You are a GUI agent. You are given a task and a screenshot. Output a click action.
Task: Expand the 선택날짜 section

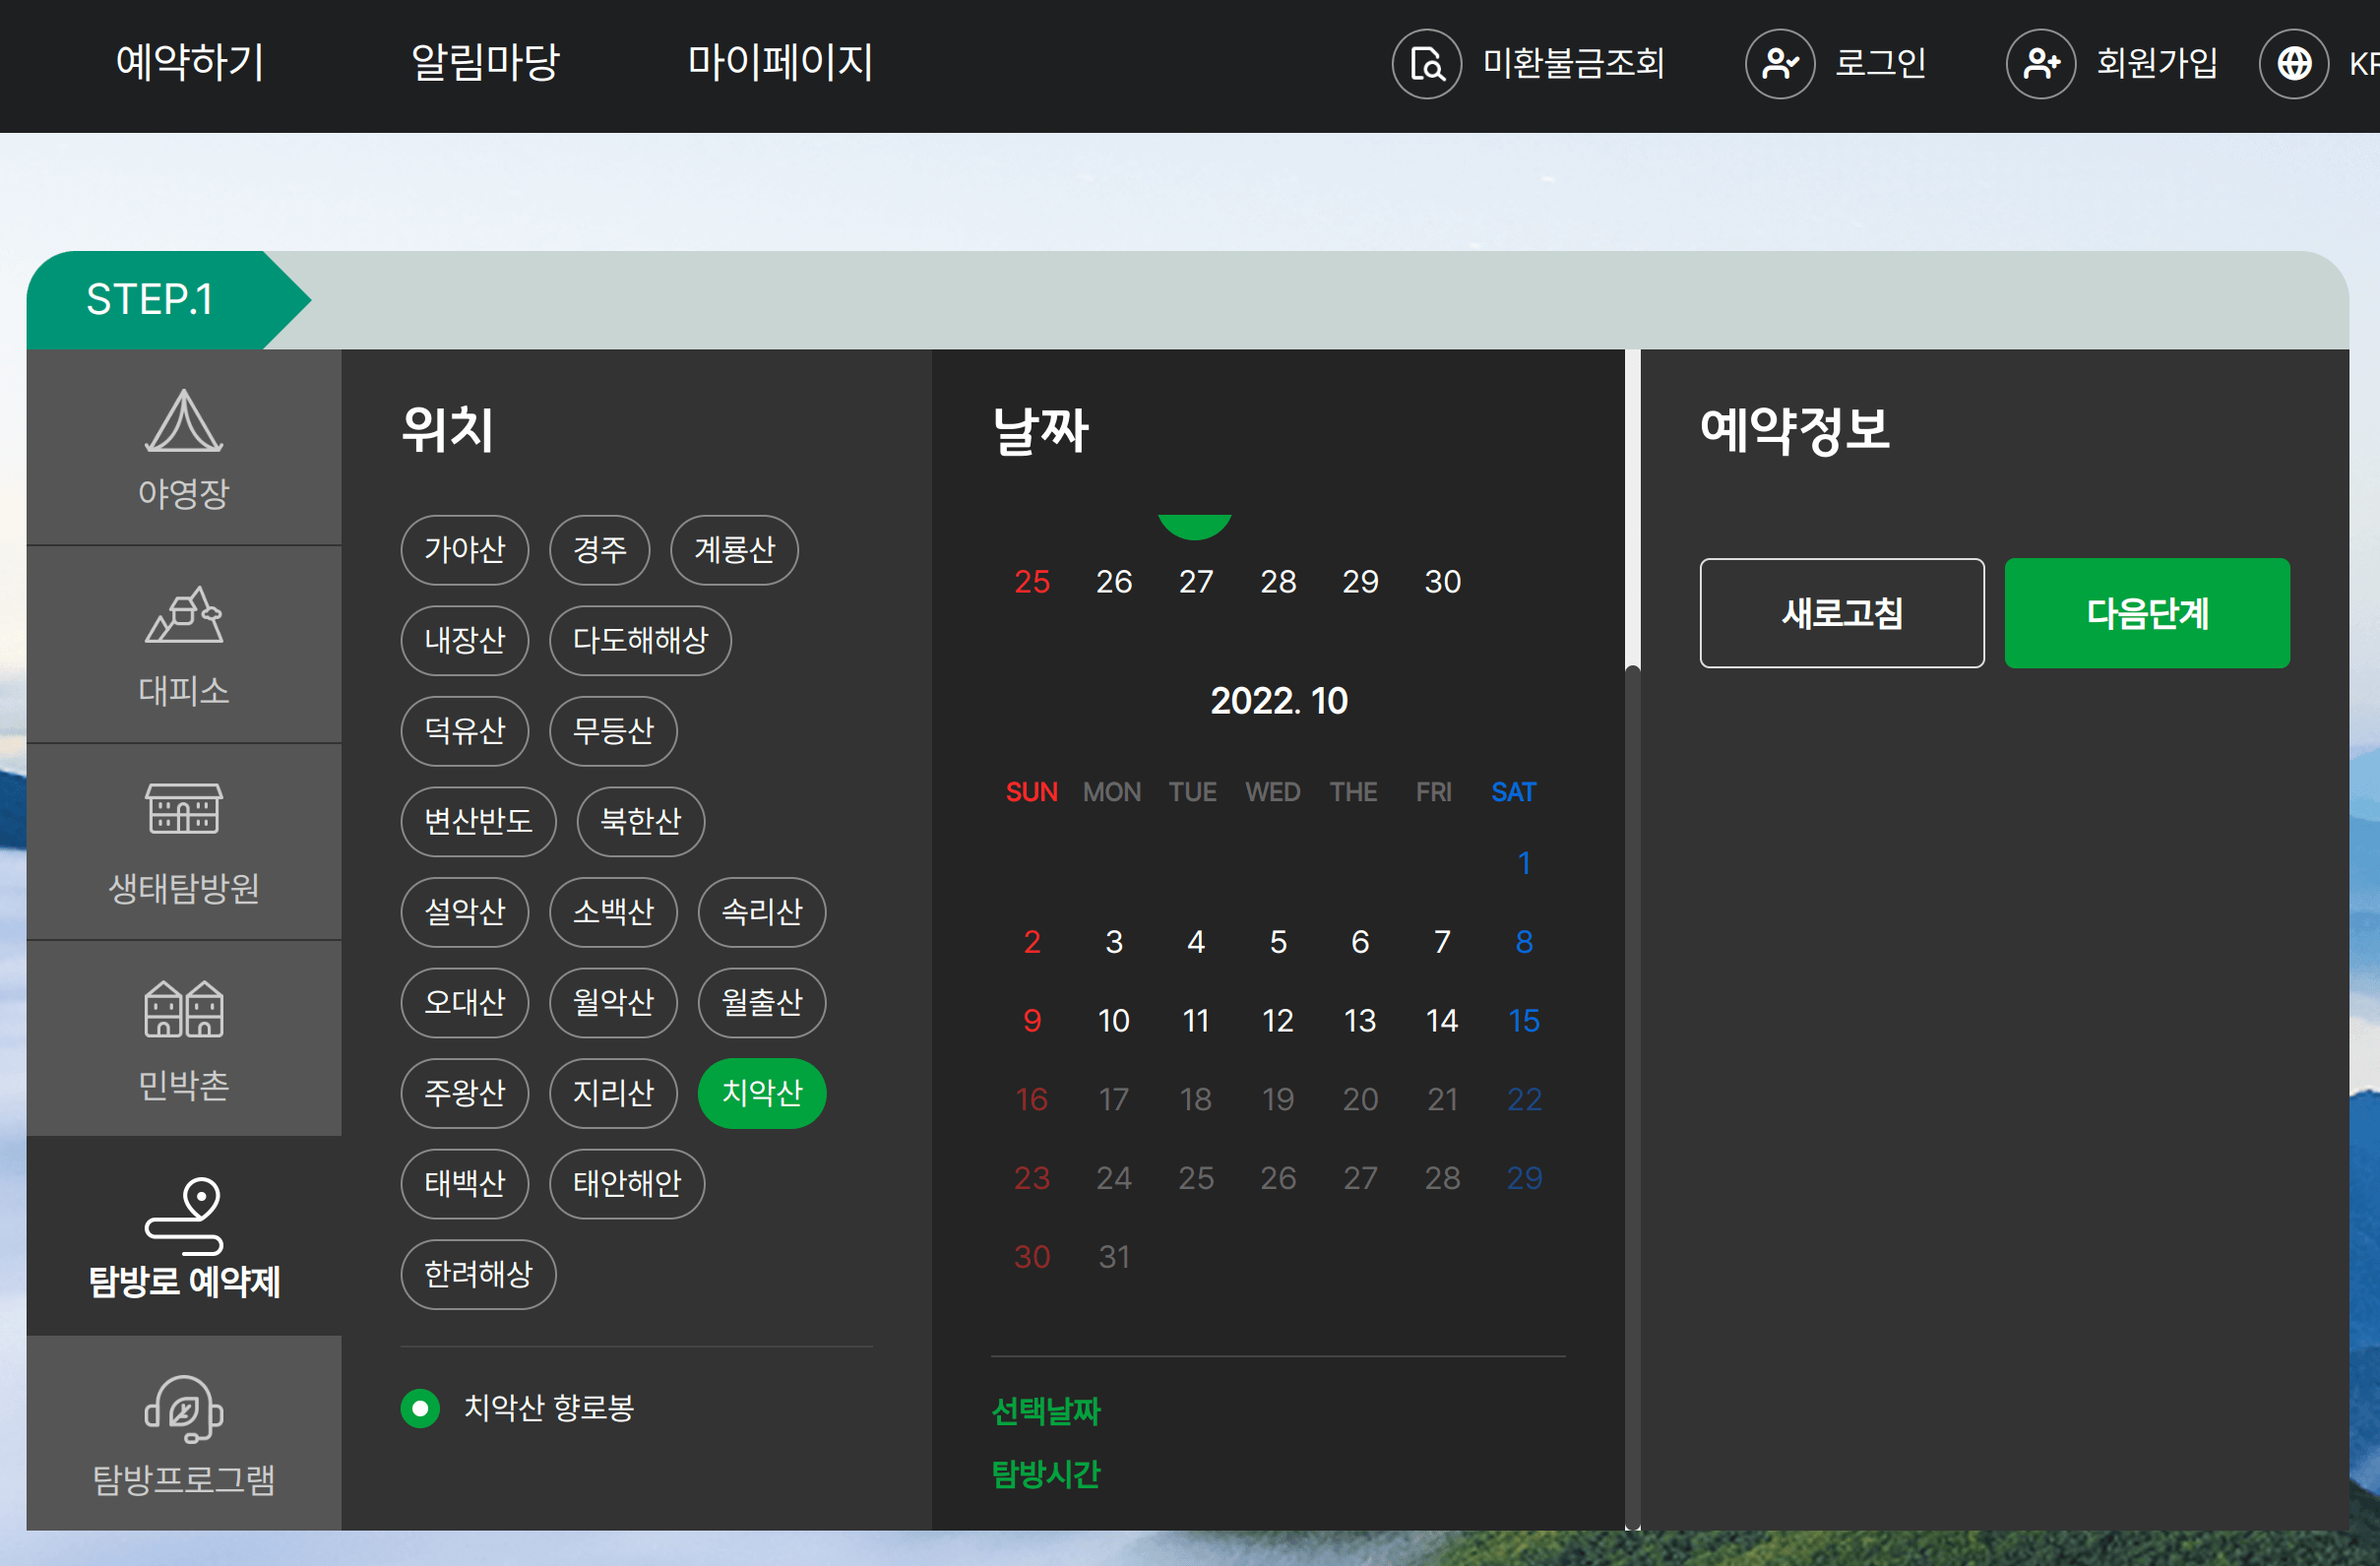tap(1046, 1412)
